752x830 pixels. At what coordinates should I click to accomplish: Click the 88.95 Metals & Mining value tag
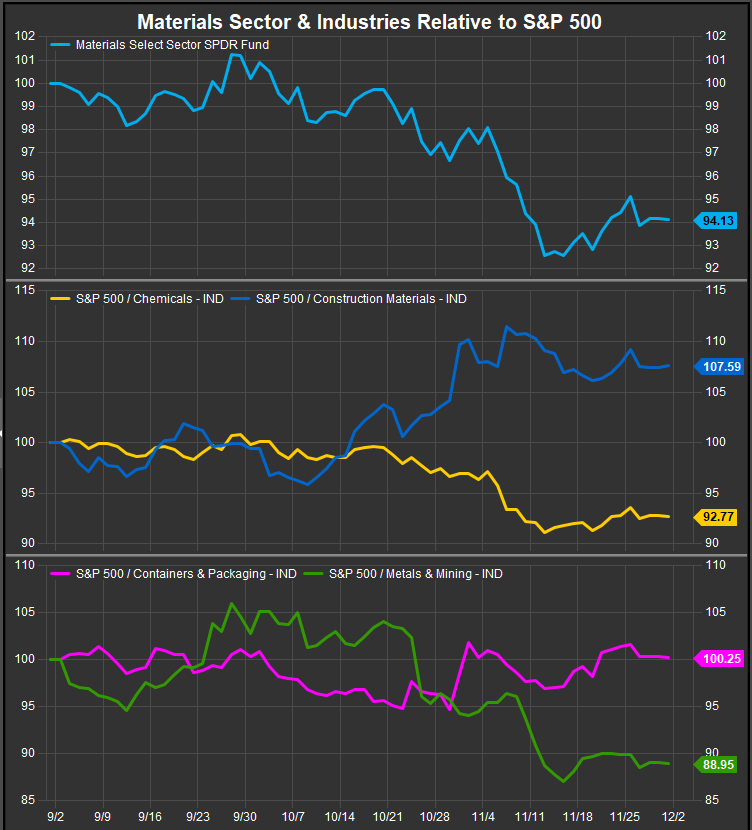(715, 765)
